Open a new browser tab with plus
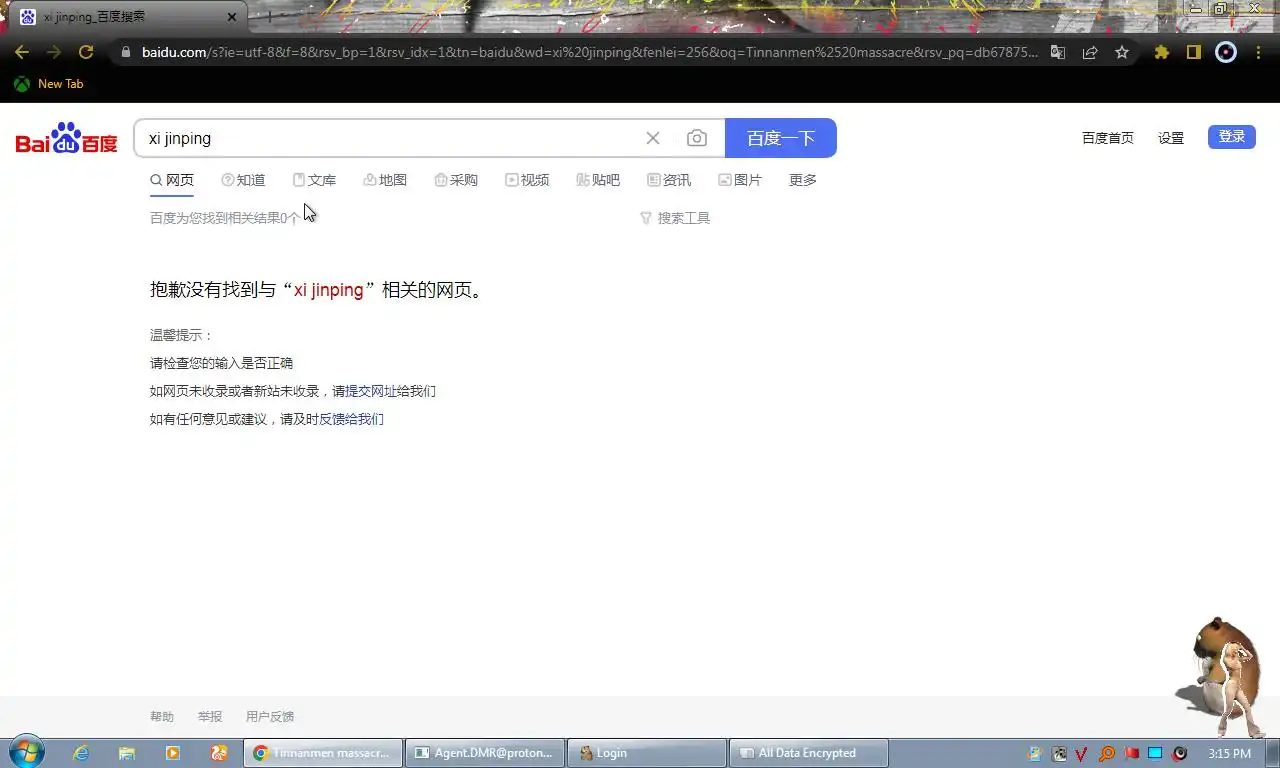Screen dimensions: 1280x768 tap(268, 17)
